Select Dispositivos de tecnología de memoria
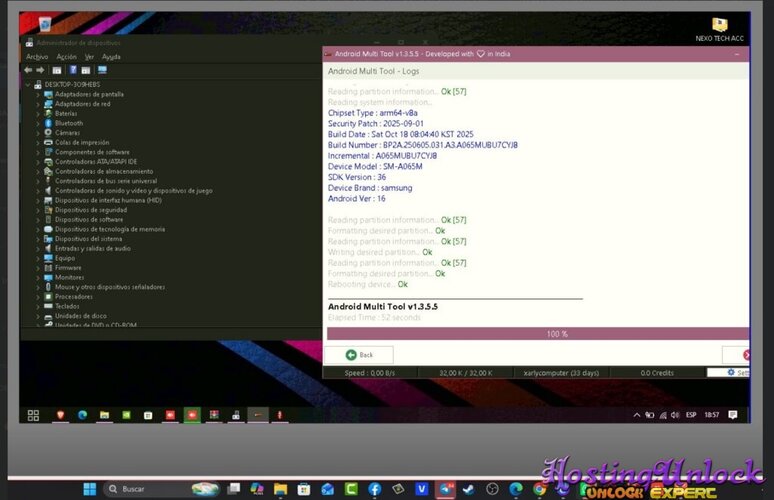The height and width of the screenshot is (500, 774). click(x=110, y=229)
